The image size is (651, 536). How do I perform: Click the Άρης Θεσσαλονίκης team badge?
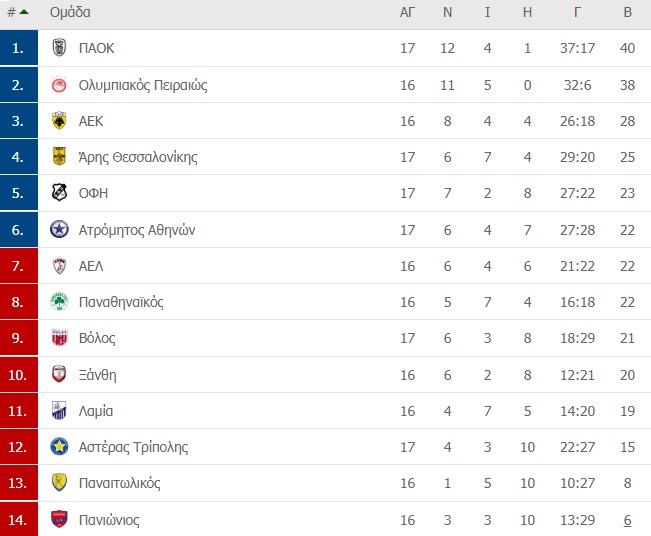point(59,157)
